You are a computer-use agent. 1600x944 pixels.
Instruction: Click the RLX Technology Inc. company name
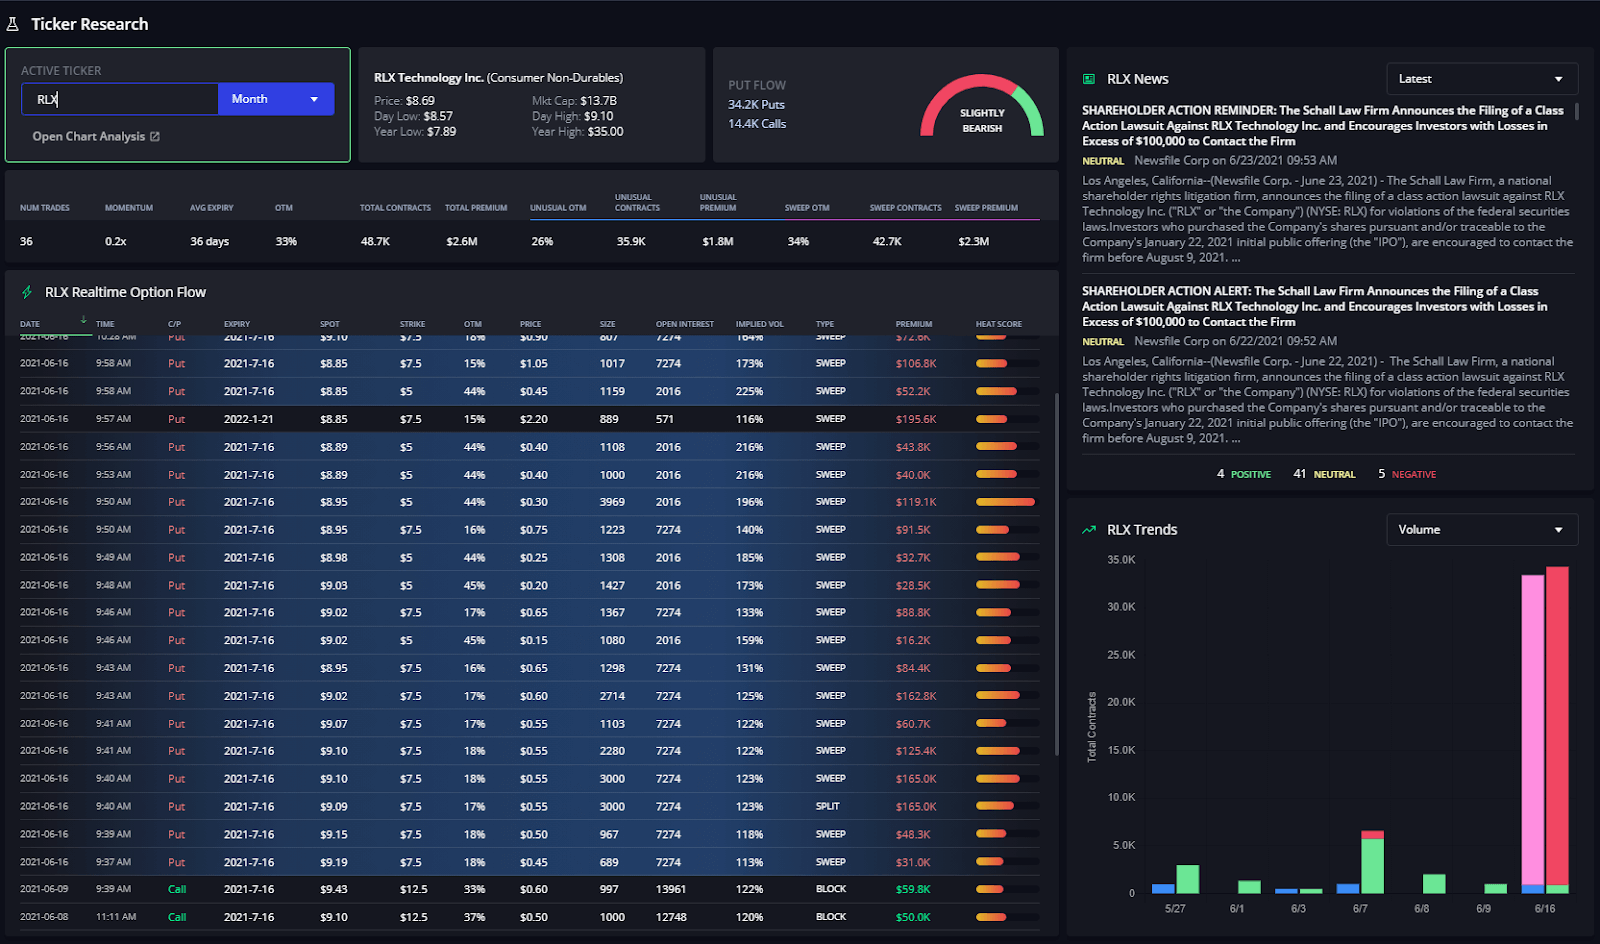click(429, 78)
